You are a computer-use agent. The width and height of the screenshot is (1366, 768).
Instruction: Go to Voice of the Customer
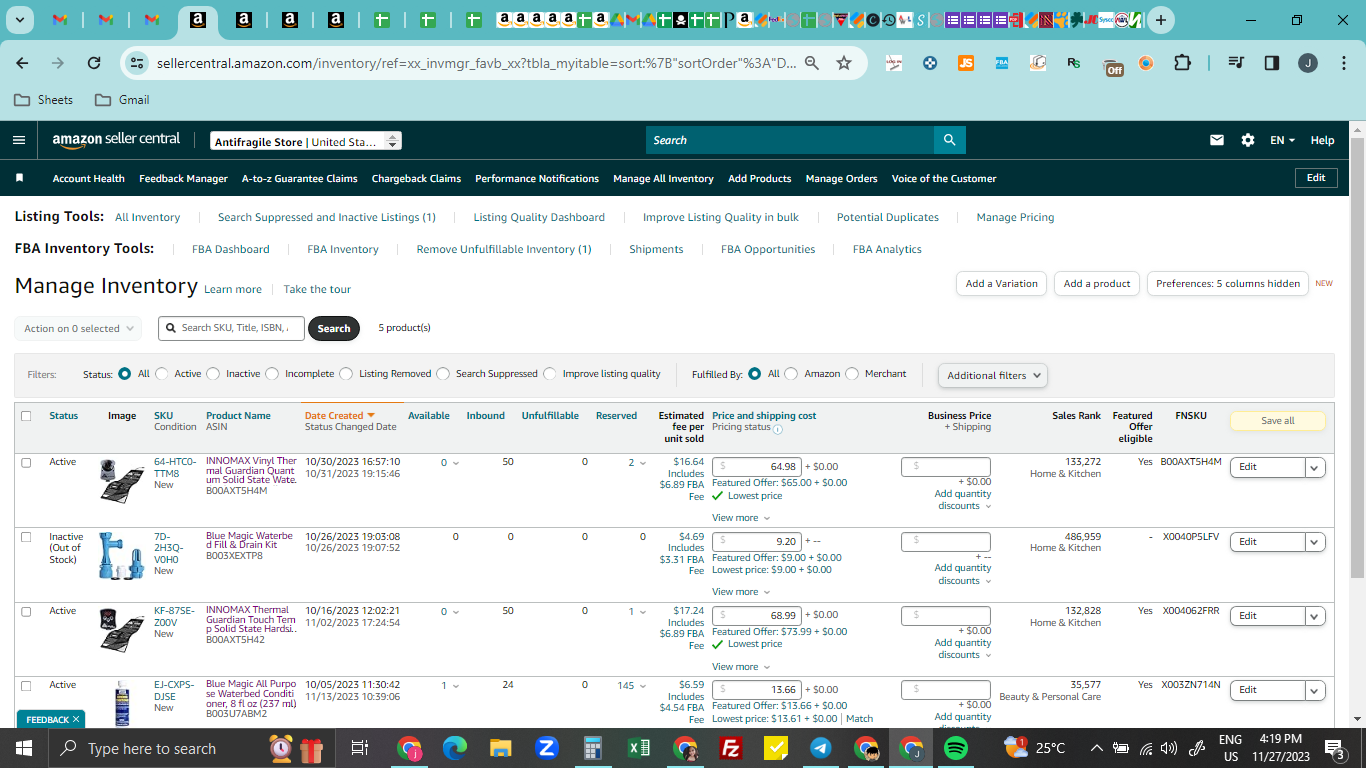[x=944, y=178]
